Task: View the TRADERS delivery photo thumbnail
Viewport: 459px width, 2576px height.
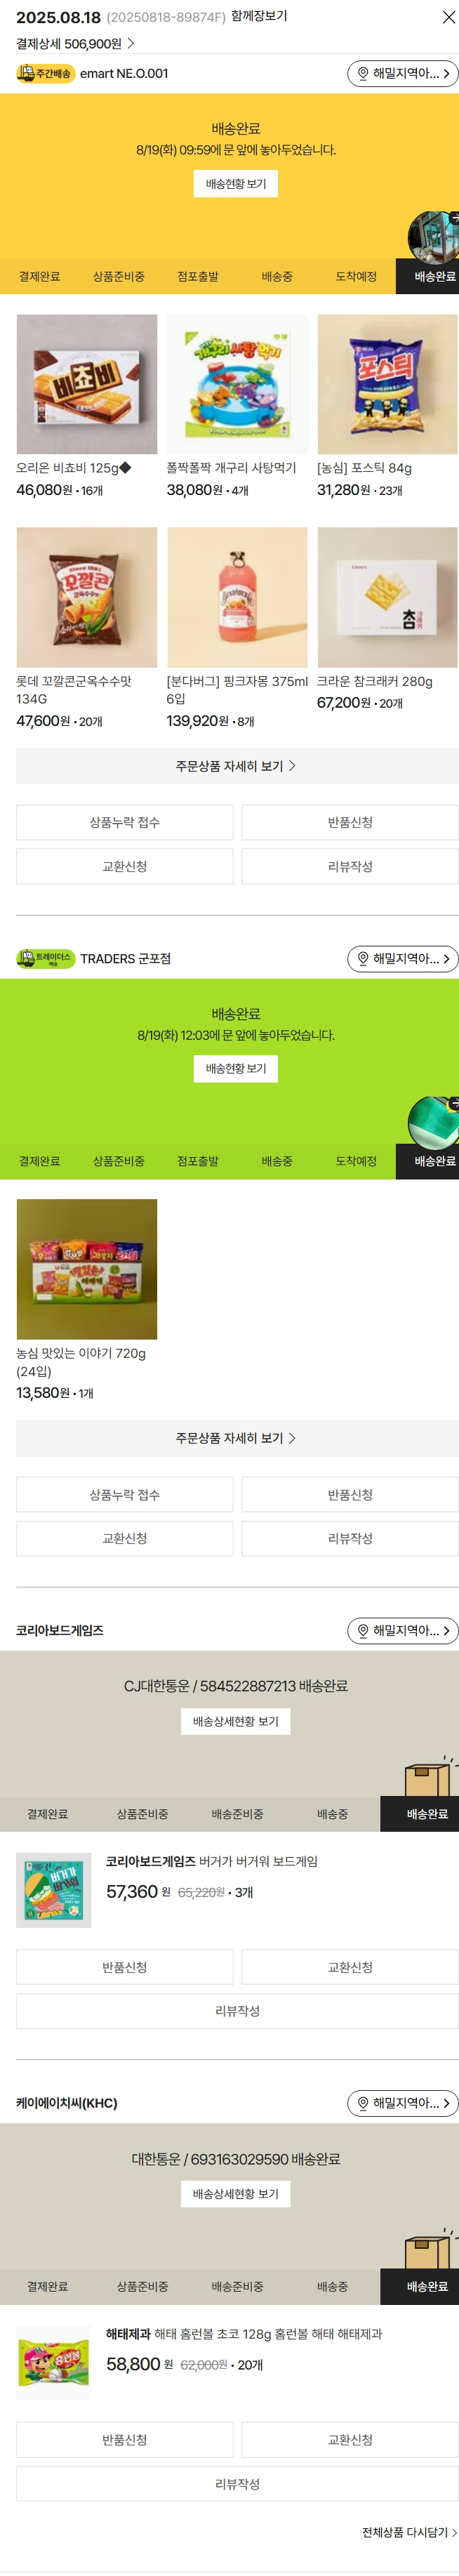Action: coord(433,1121)
